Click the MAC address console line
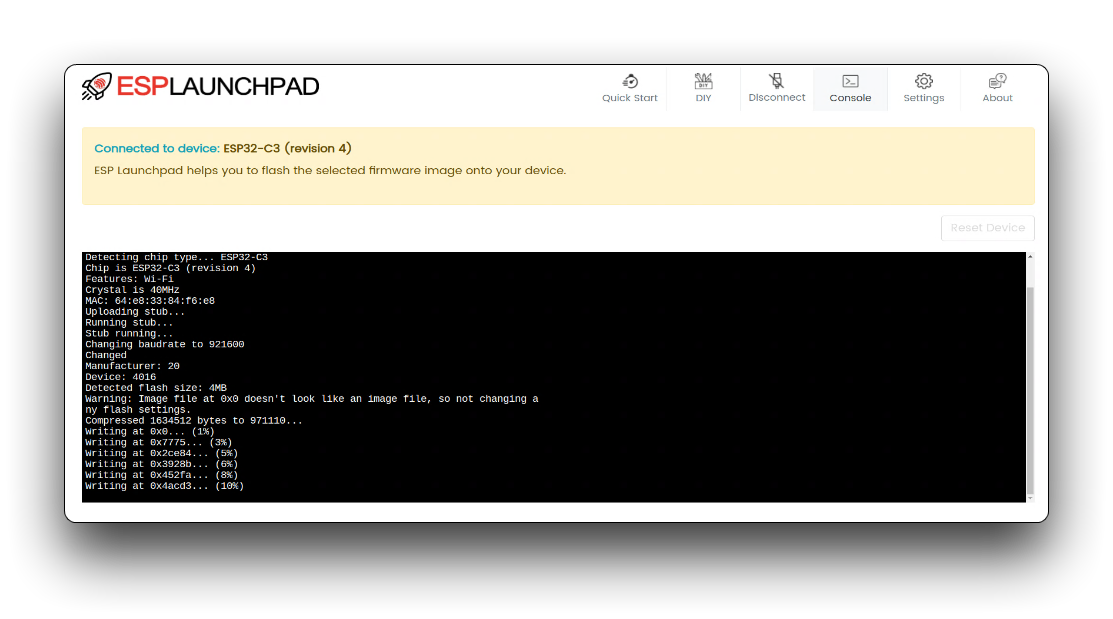The image size is (1113, 619). [x=150, y=301]
